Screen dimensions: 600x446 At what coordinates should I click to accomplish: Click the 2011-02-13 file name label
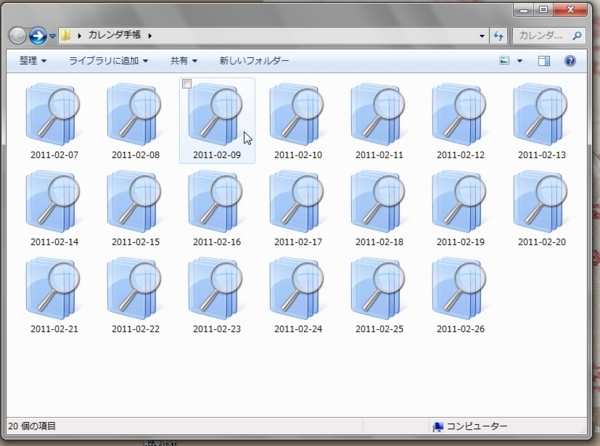point(541,155)
